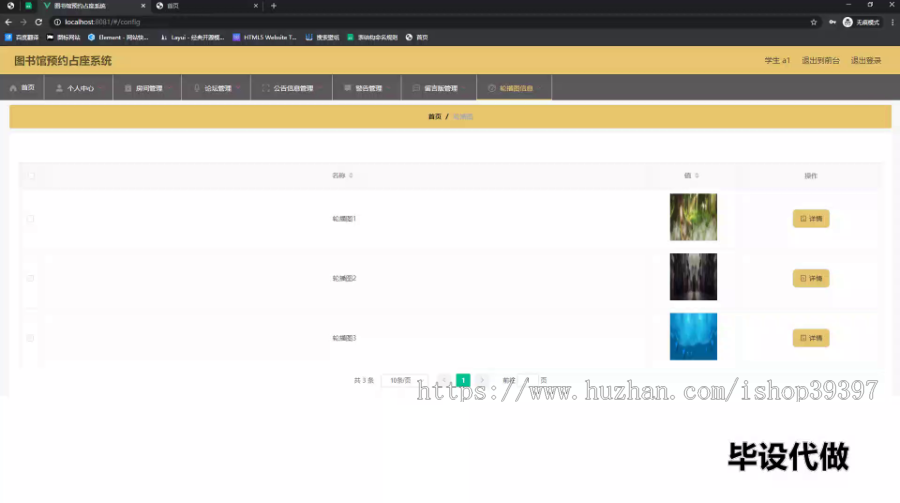Viewport: 900px width, 503px height.
Task: Click 退出到前台 in the header
Action: tap(820, 60)
